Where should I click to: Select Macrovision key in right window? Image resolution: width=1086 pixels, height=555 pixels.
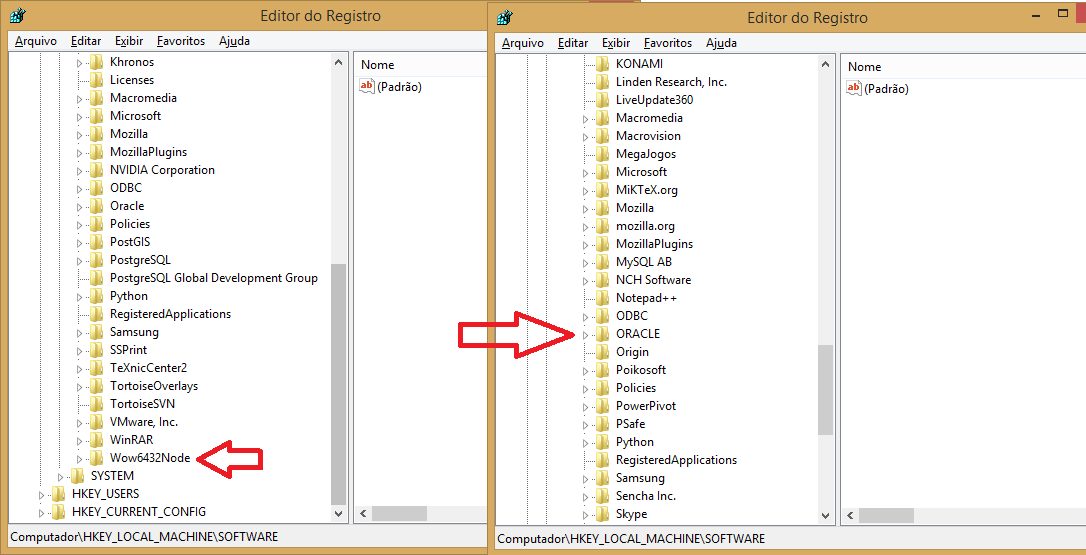(648, 136)
